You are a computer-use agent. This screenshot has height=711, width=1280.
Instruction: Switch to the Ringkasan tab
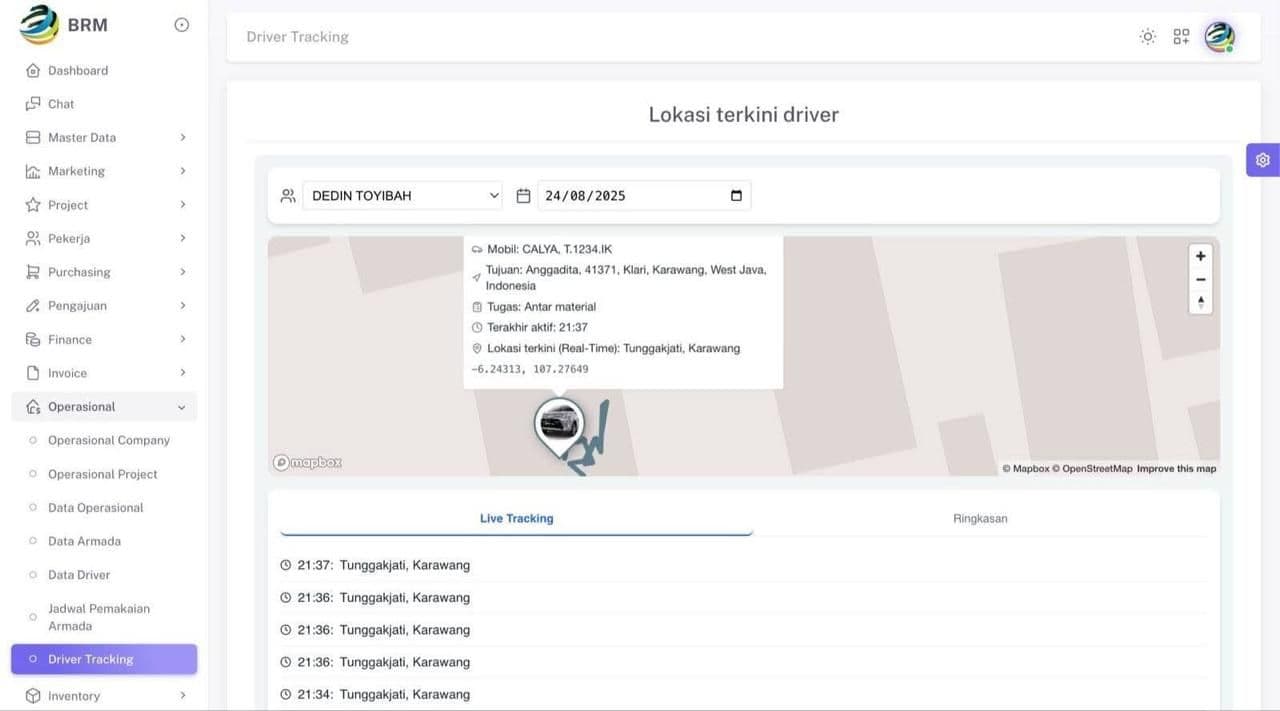[980, 519]
